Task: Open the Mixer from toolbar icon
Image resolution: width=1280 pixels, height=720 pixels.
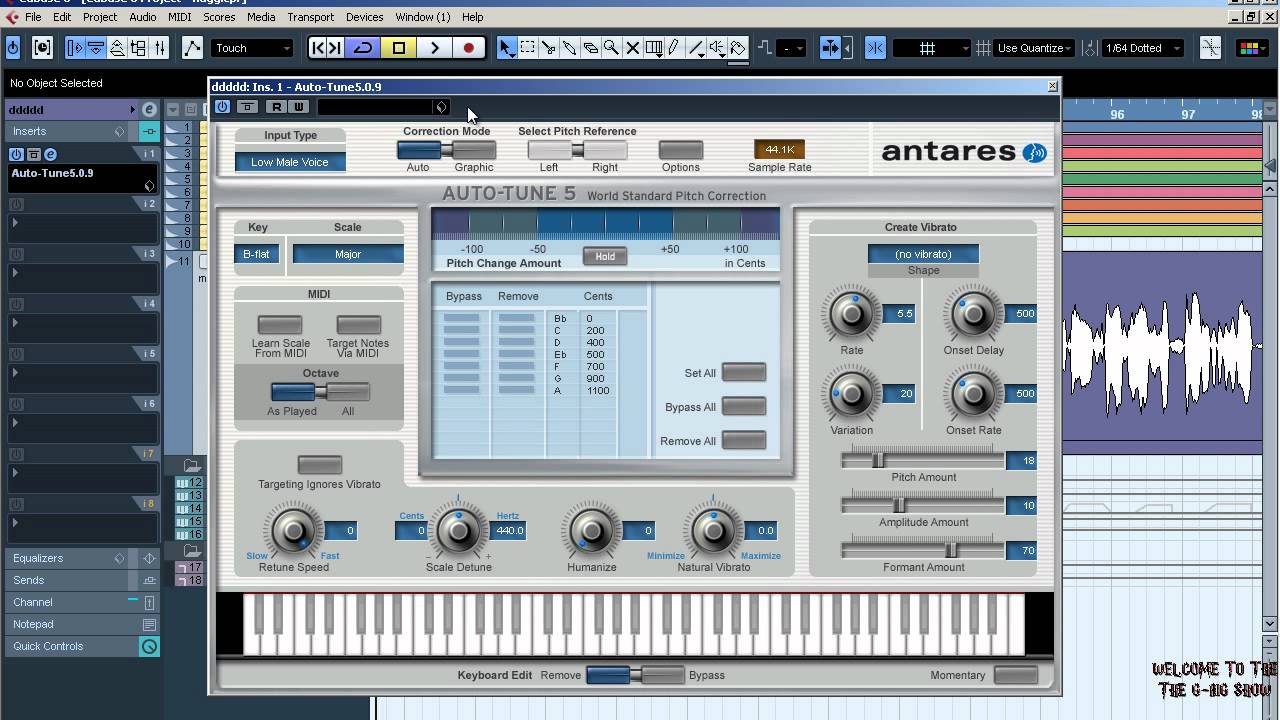Action: pos(159,47)
